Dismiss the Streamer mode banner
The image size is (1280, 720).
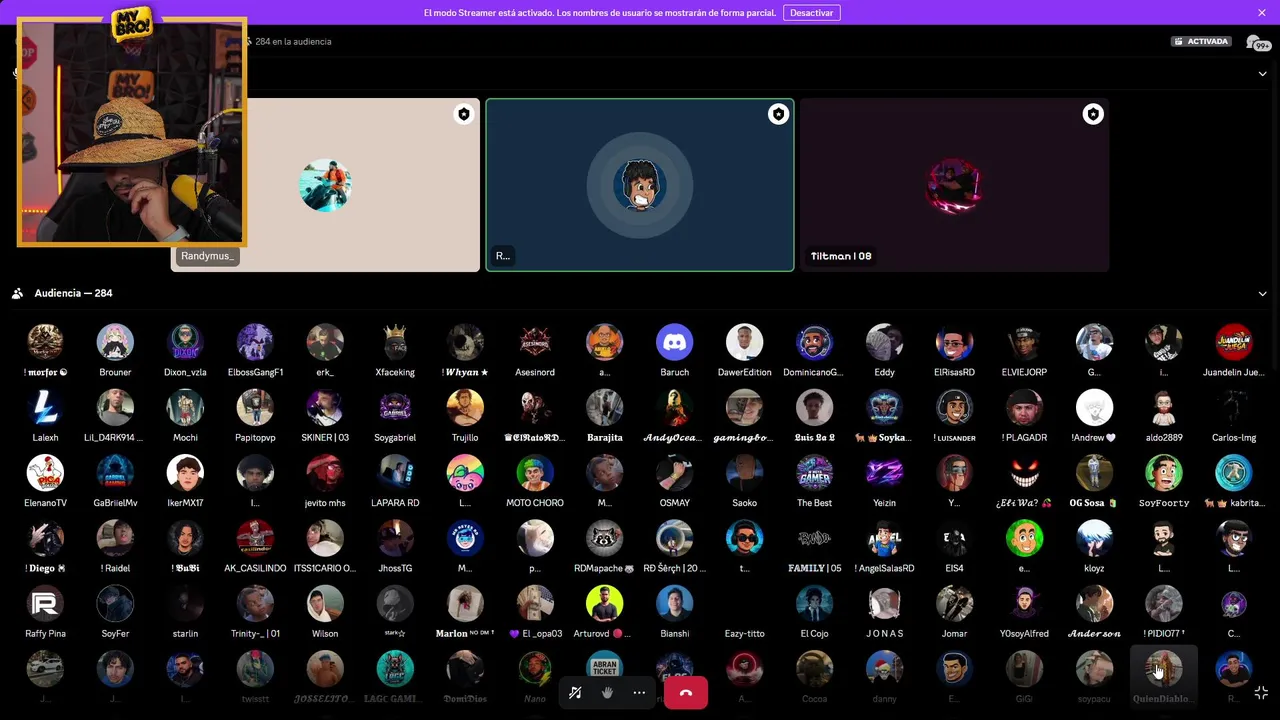(x=1262, y=13)
